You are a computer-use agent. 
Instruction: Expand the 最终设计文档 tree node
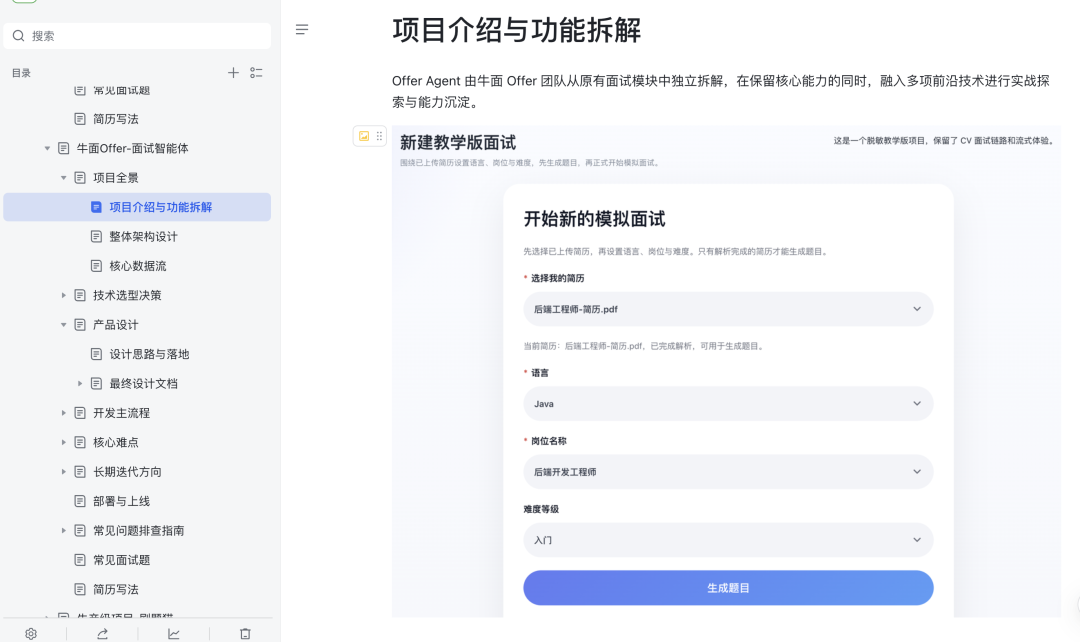pyautogui.click(x=80, y=384)
